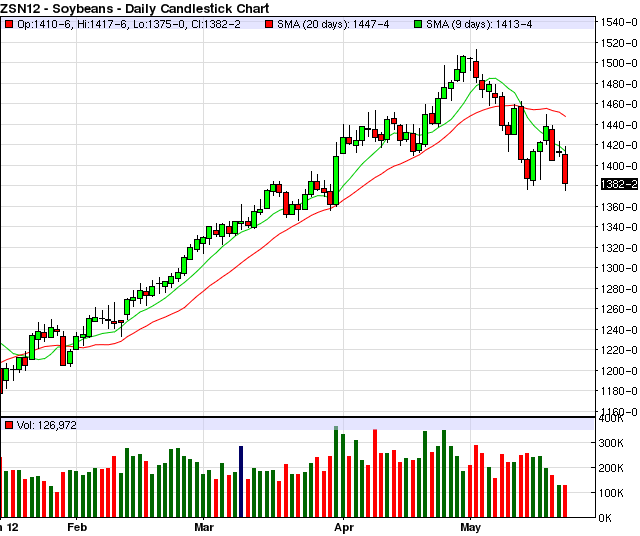Click the last red candlestick closing at 1382-2
640x536 pixels.
[565, 169]
